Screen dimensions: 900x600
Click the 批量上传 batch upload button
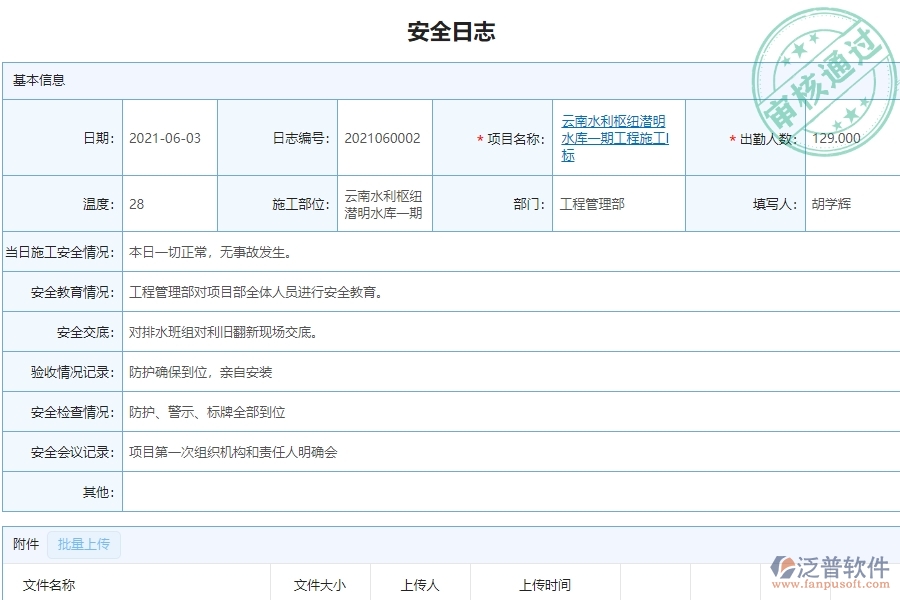tap(84, 544)
